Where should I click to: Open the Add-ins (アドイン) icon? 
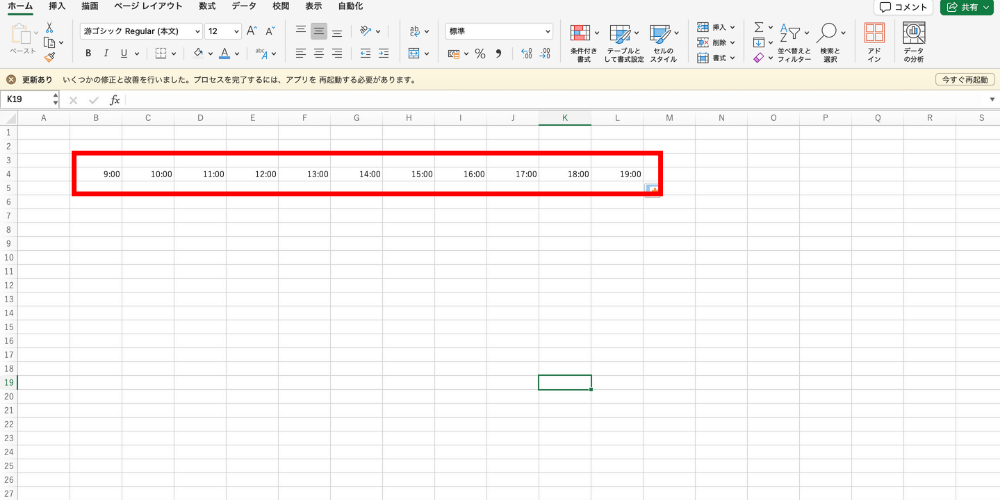(x=874, y=43)
